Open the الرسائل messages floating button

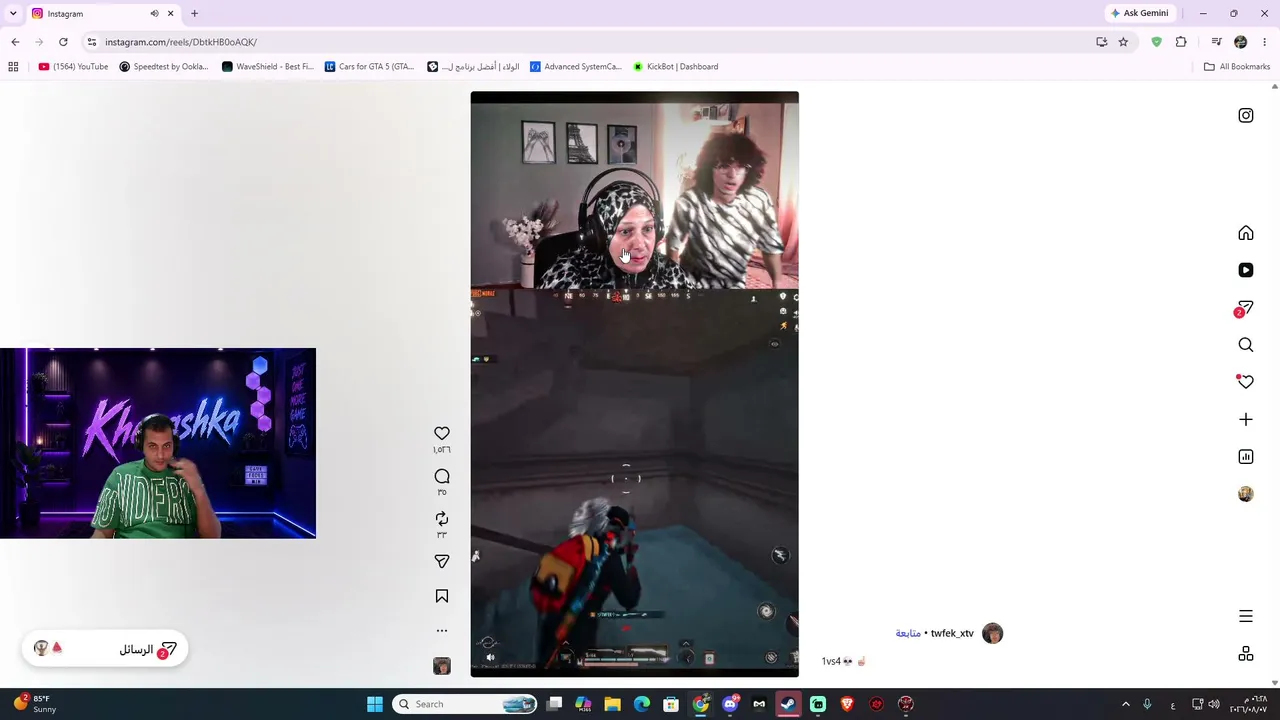click(105, 649)
